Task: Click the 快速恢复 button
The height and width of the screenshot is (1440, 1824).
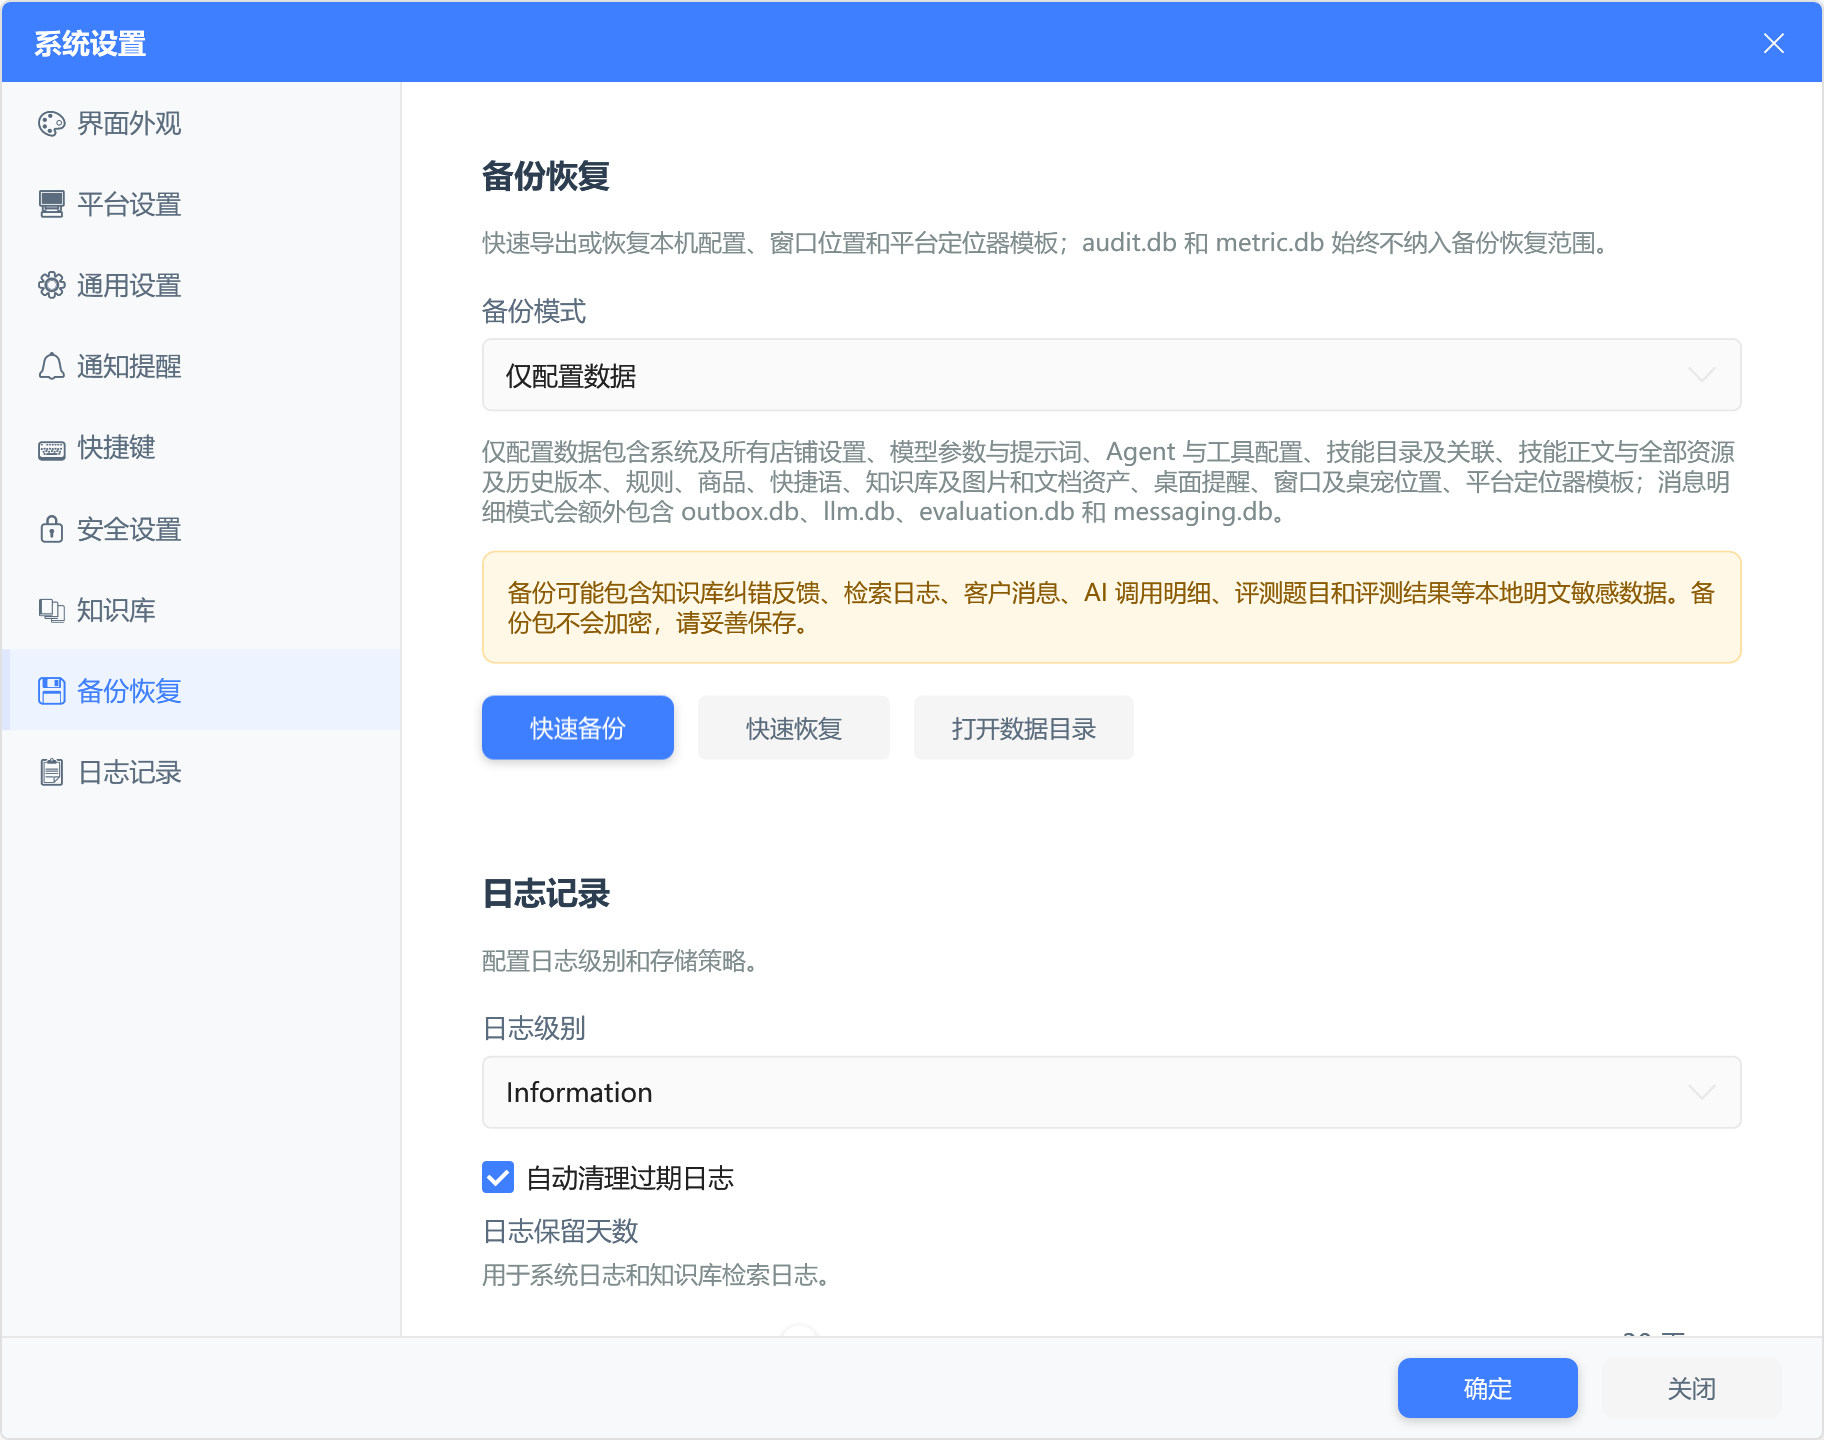Action: tap(794, 728)
